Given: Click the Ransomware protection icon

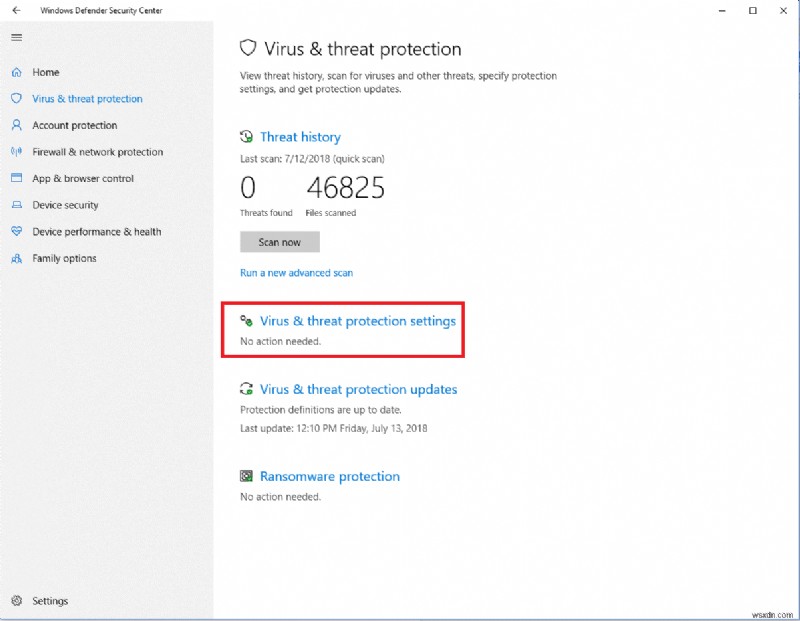Looking at the screenshot, I should pos(246,476).
